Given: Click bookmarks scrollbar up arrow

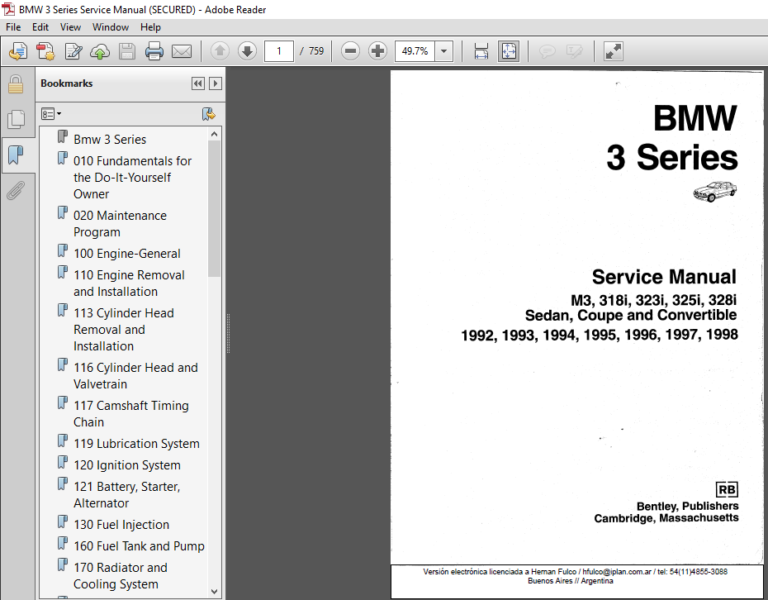Looking at the screenshot, I should point(214,134).
